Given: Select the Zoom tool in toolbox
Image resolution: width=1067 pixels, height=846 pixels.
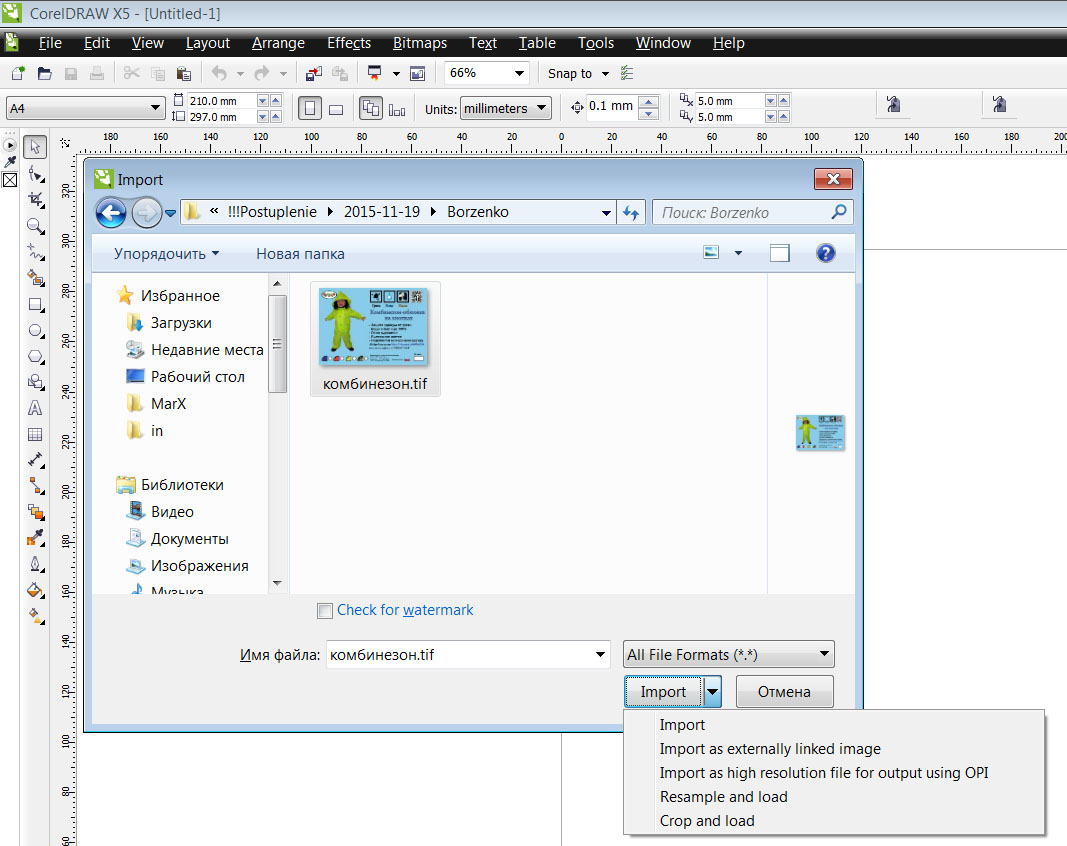Looking at the screenshot, I should [x=35, y=226].
